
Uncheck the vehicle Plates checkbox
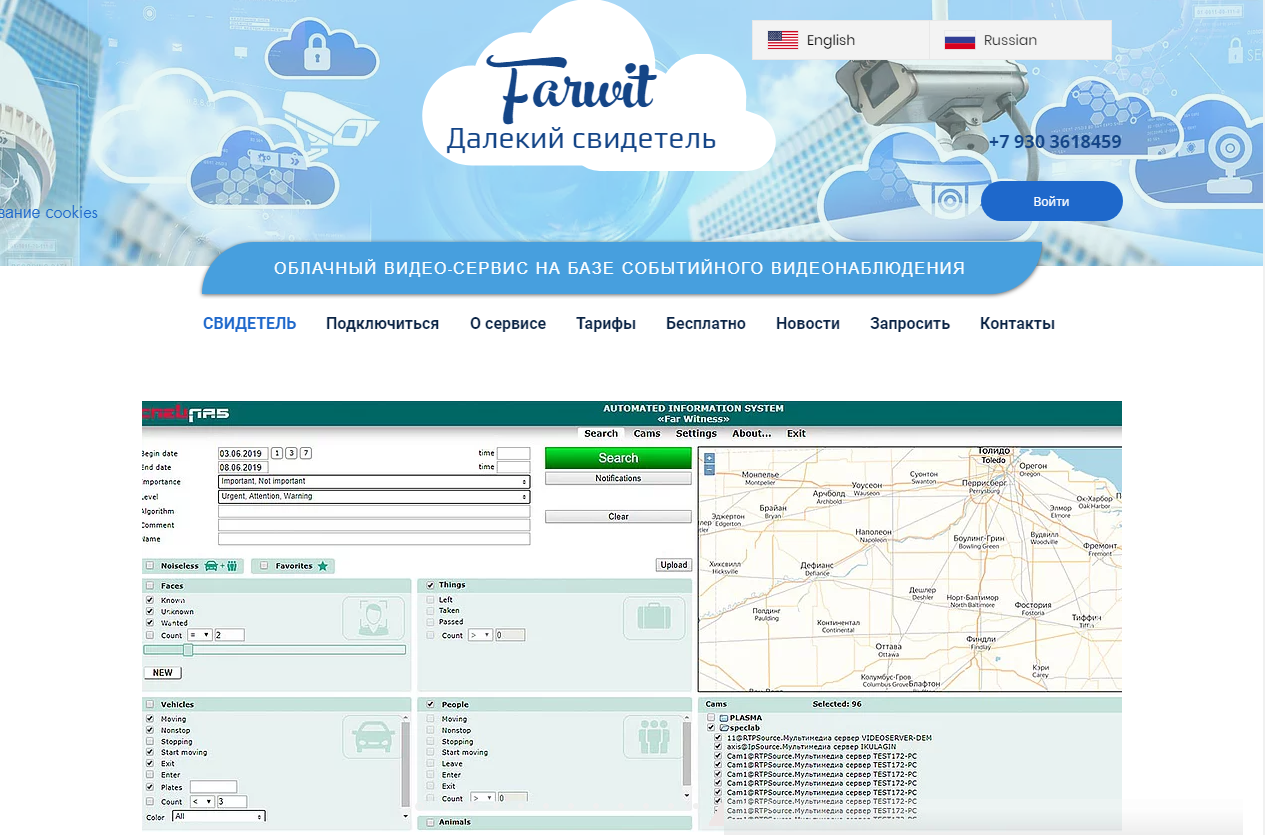click(x=150, y=787)
